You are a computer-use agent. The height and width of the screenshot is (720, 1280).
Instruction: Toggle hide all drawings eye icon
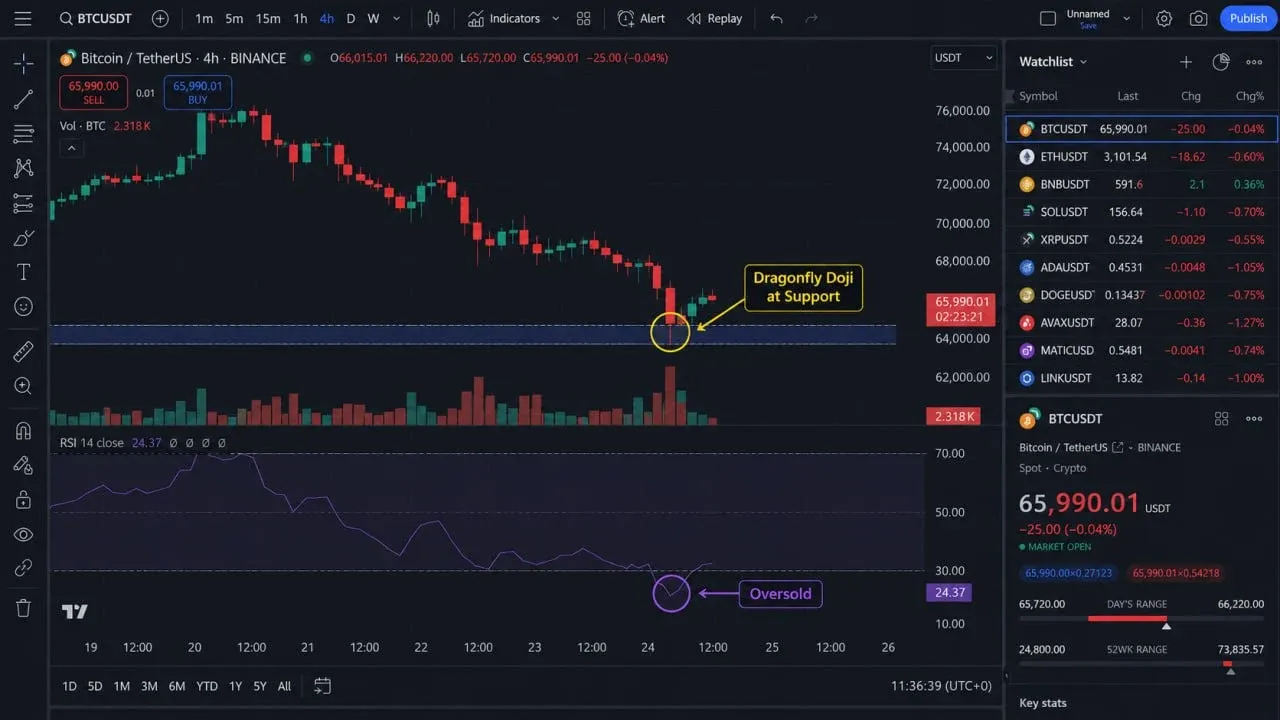[x=23, y=535]
